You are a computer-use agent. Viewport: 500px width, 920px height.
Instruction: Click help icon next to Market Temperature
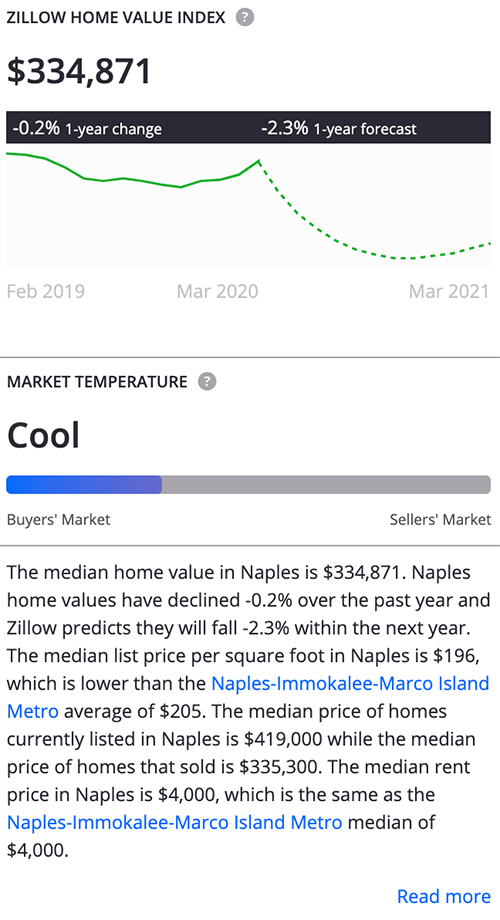pos(207,382)
